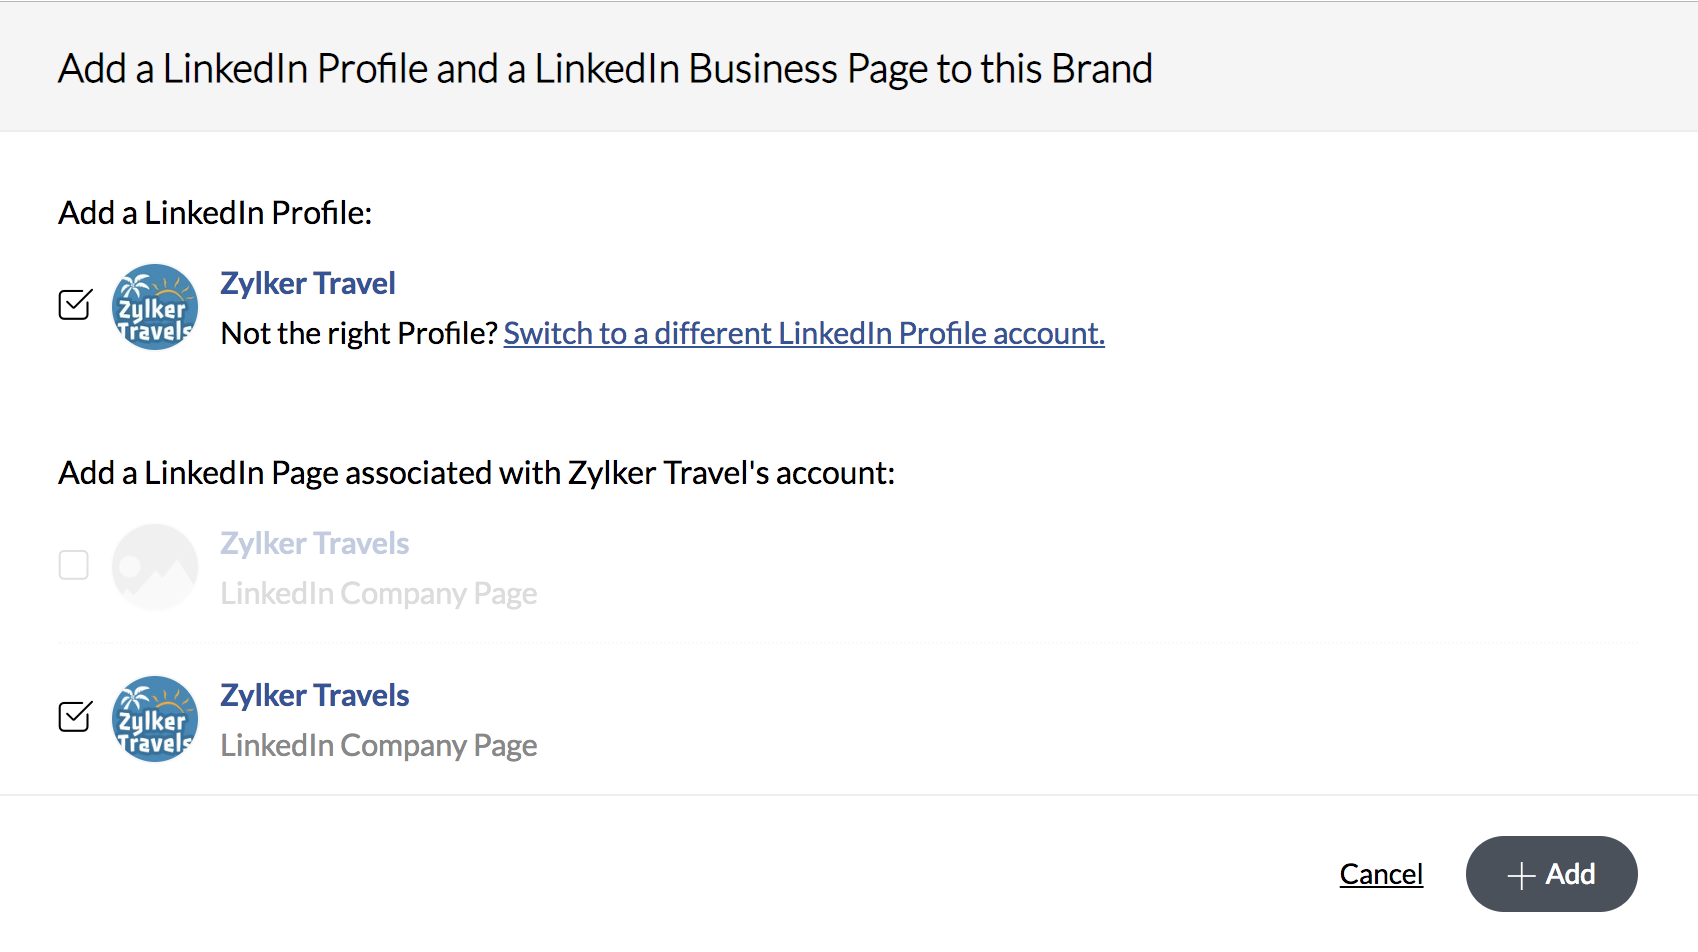Uncheck the active Zylker Travels company page checkbox
The height and width of the screenshot is (952, 1698).
pyautogui.click(x=74, y=717)
